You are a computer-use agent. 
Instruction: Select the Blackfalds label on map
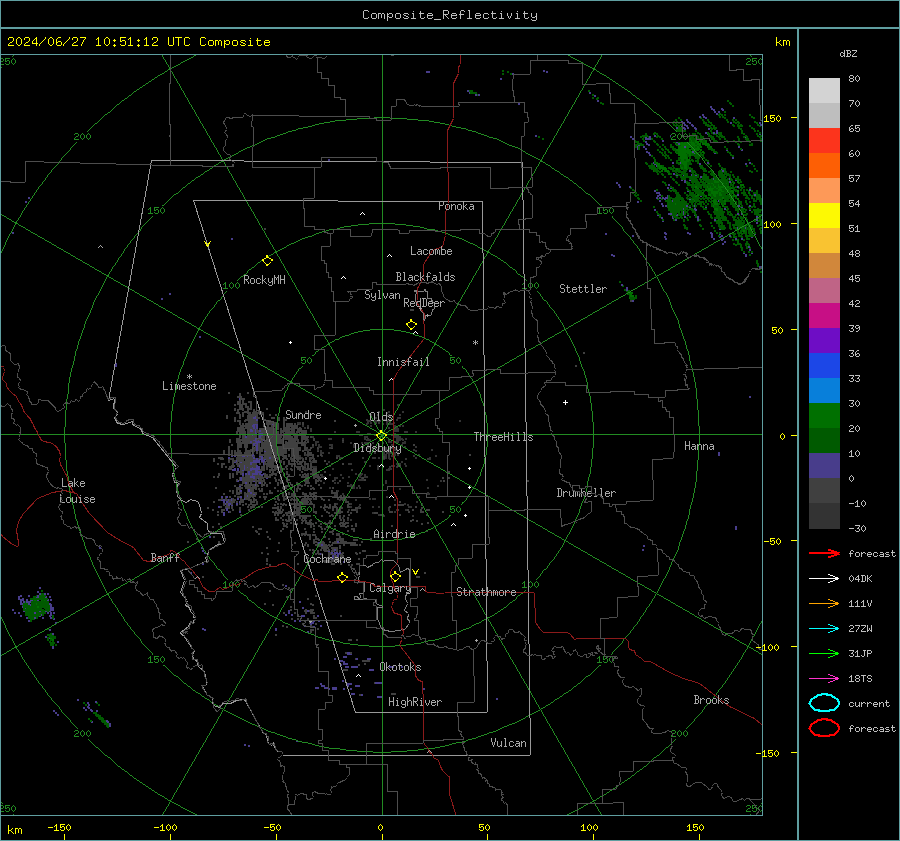(425, 277)
